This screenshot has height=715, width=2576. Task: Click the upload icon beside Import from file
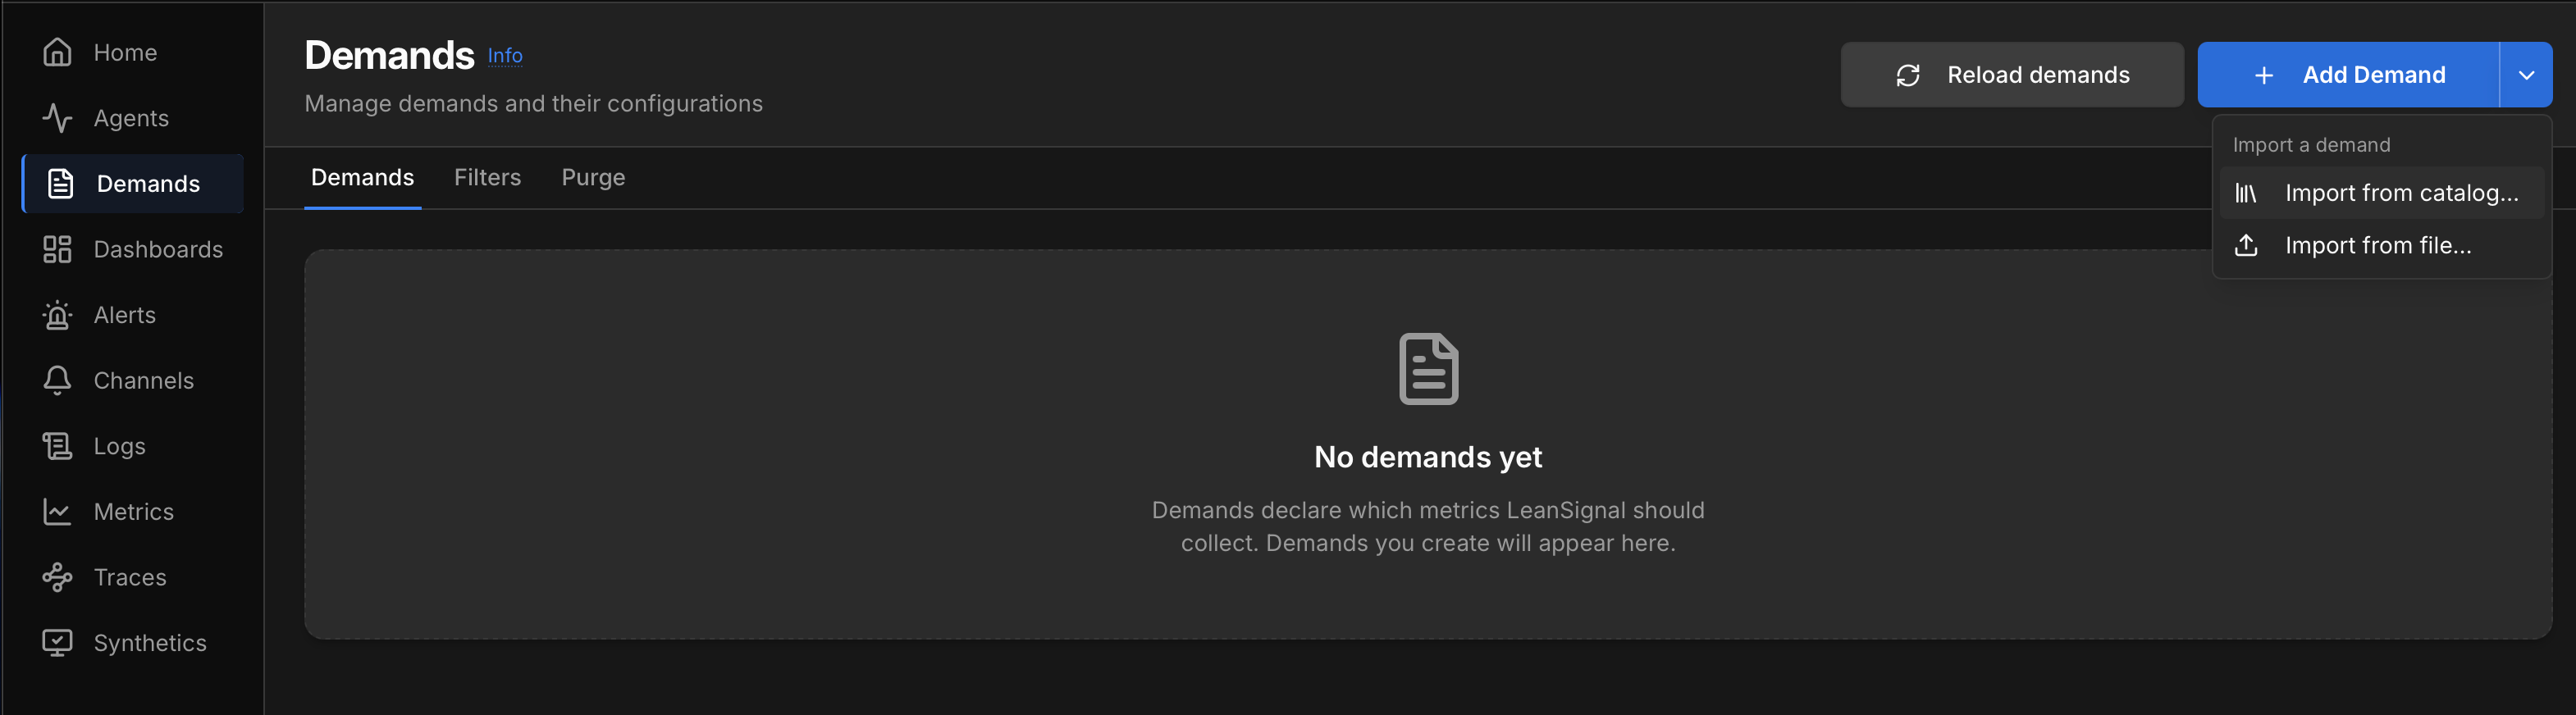point(2246,245)
